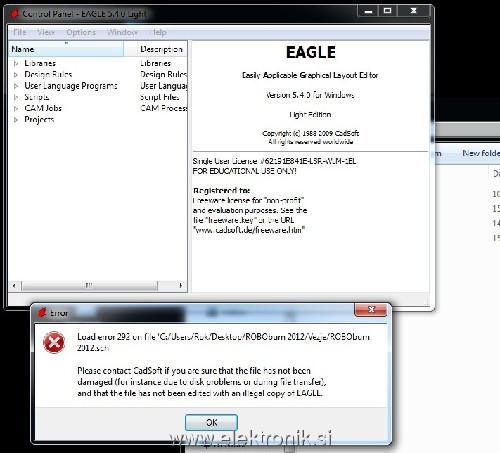Open the Window menu
Screen dimensions: 500x453
(x=122, y=32)
